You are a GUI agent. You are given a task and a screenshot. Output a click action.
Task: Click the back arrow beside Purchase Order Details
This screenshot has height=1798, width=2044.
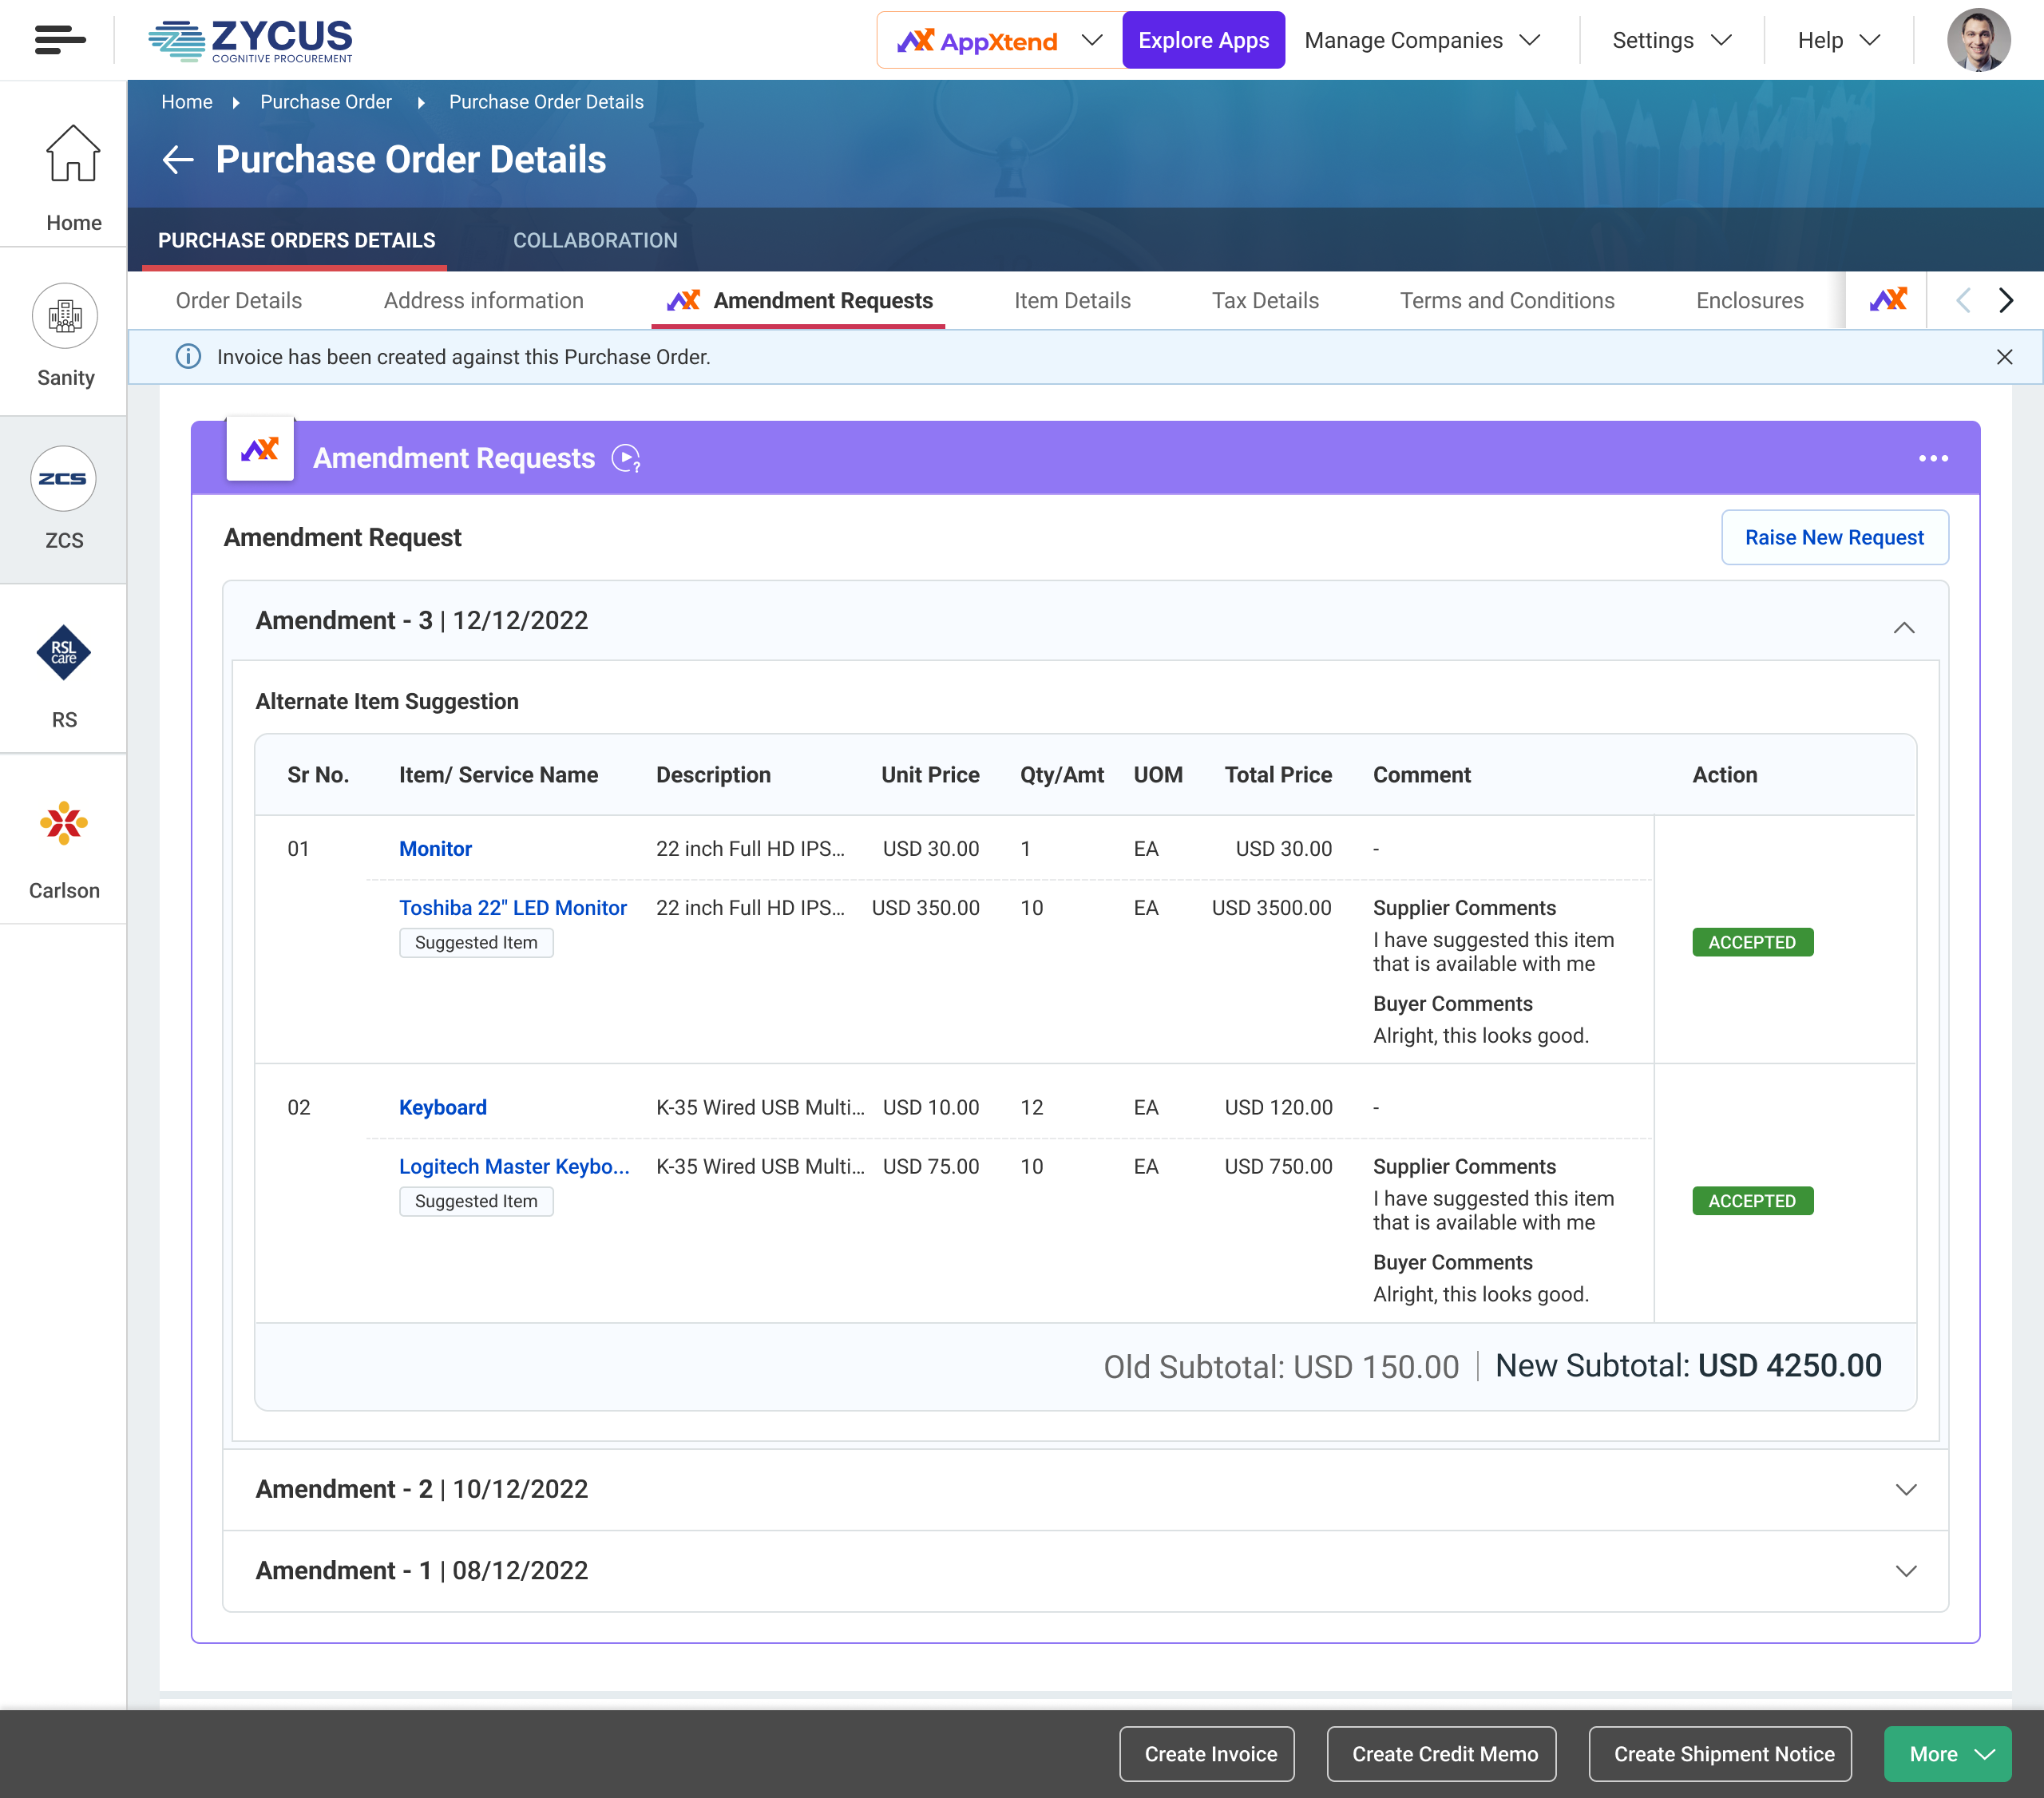178,160
